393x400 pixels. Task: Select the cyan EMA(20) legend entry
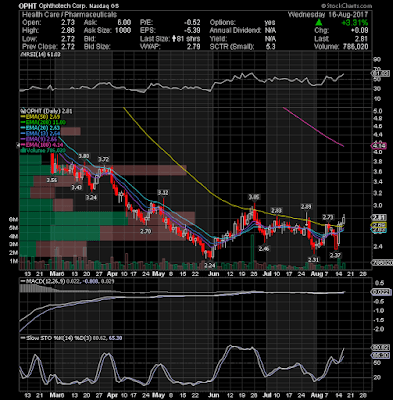35,128
